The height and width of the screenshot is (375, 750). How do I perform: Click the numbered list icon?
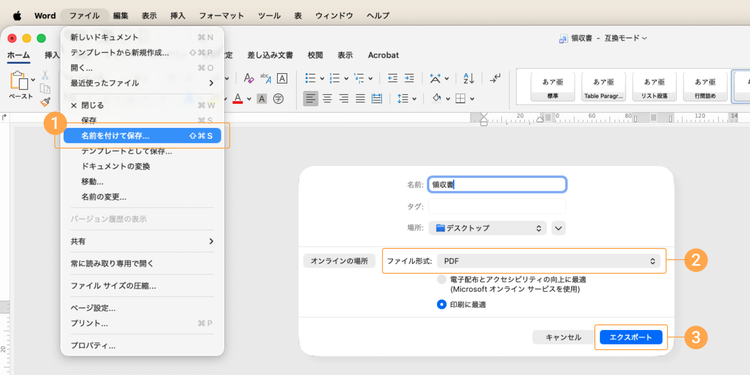(x=335, y=78)
